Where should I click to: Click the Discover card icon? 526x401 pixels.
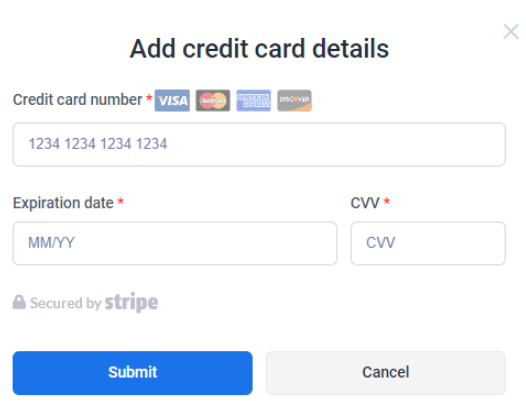pos(295,100)
